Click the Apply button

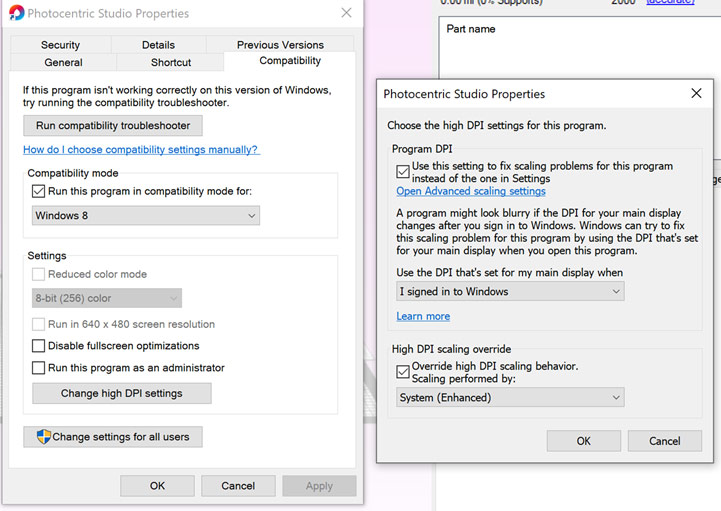[319, 486]
